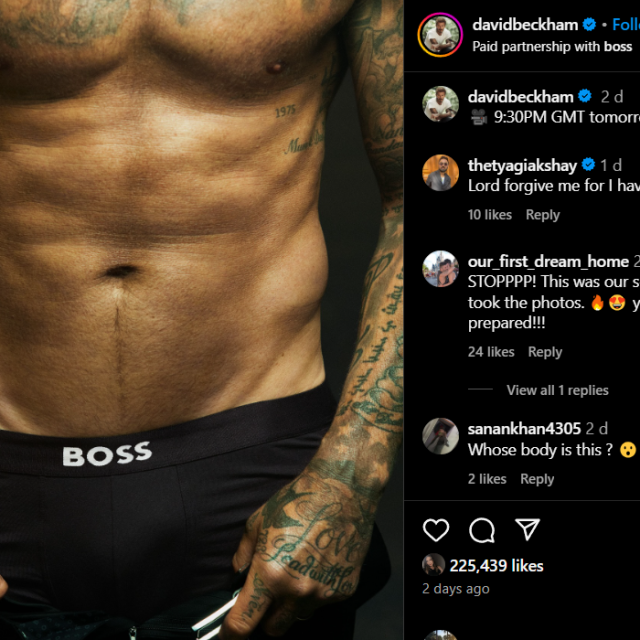
Task: Open the thetyagiakshay profile picture
Action: coord(440,172)
